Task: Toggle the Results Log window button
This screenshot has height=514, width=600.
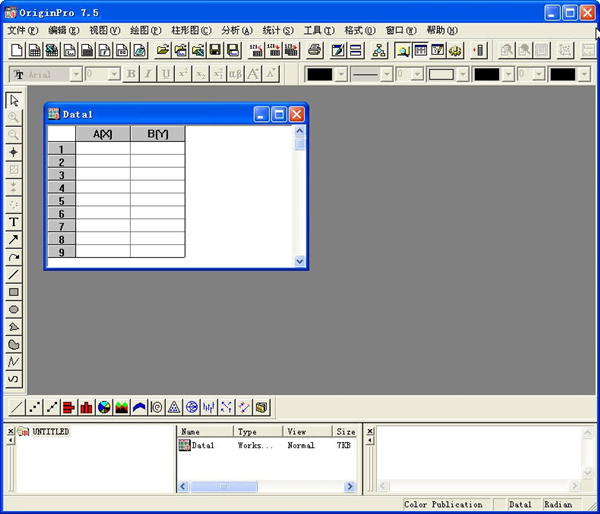Action: pos(420,50)
